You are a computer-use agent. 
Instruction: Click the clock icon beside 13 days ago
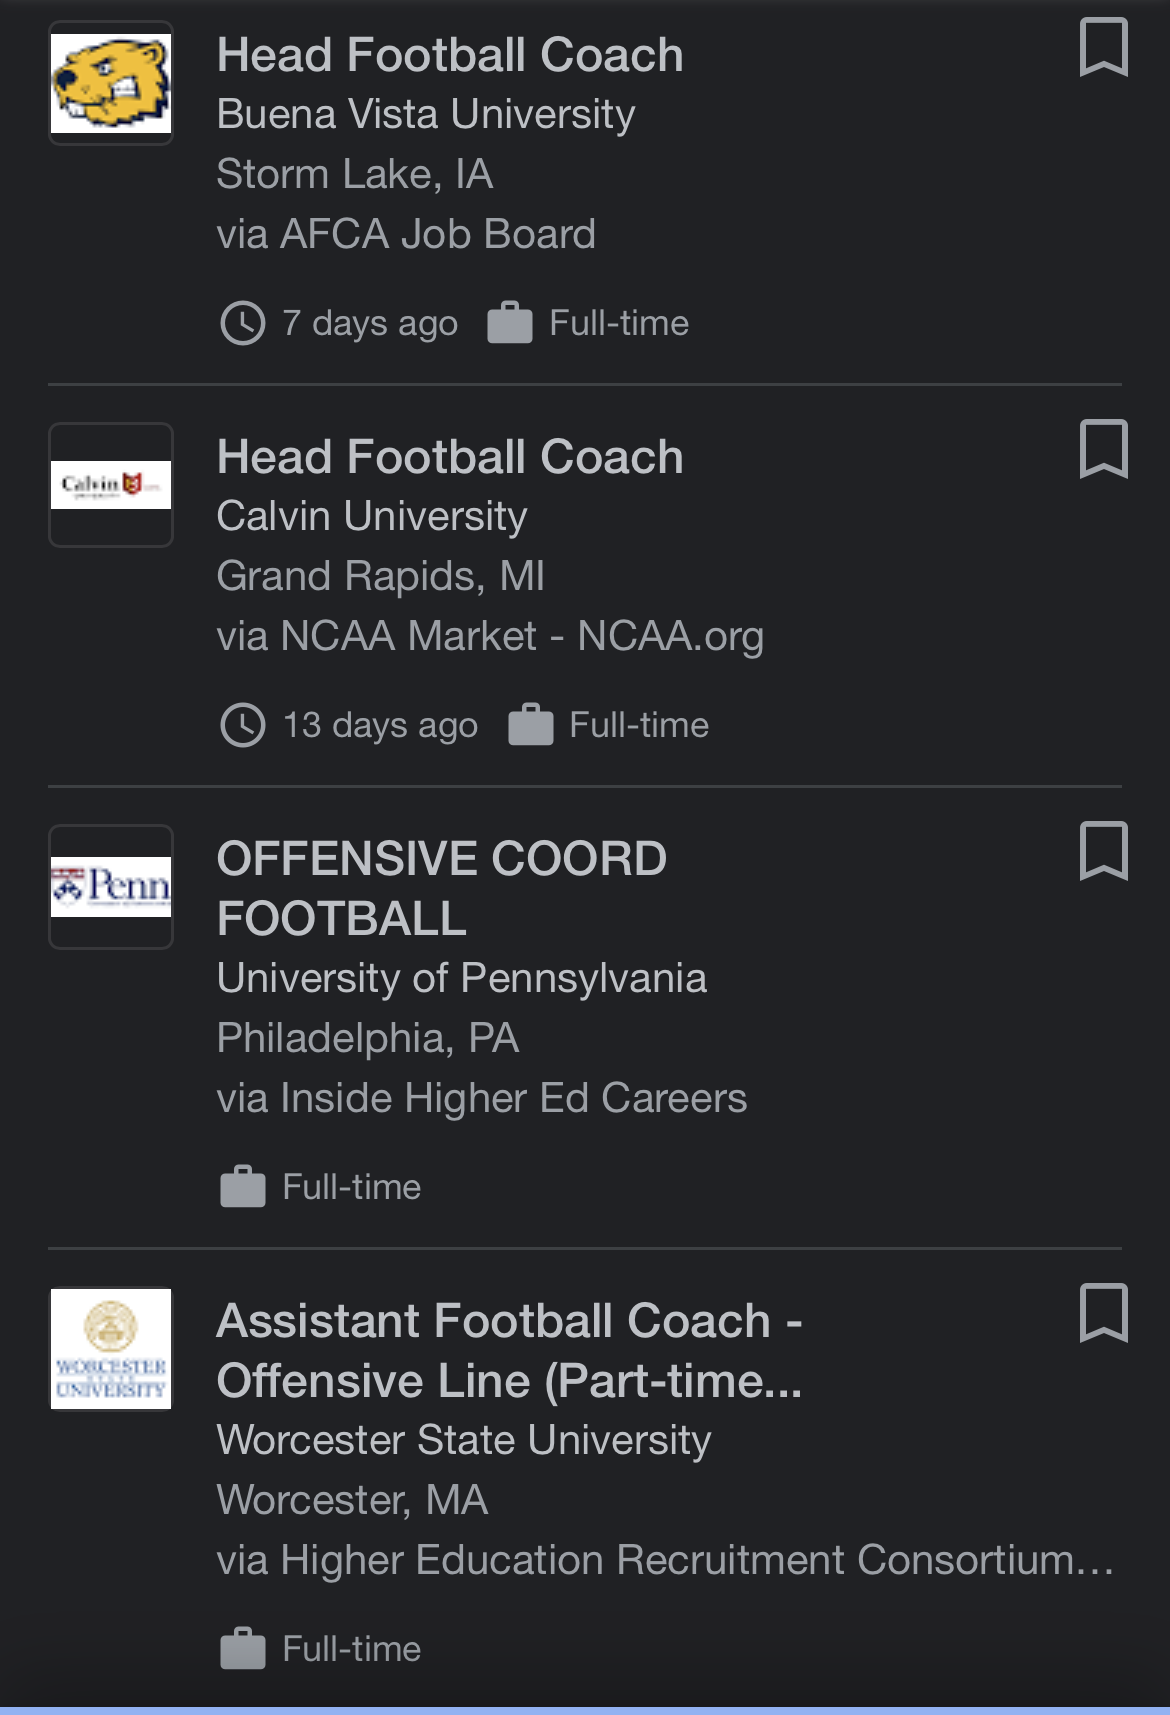242,725
